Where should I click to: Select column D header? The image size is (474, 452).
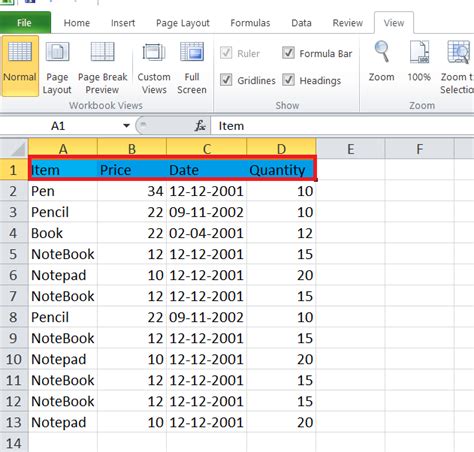[x=281, y=149]
